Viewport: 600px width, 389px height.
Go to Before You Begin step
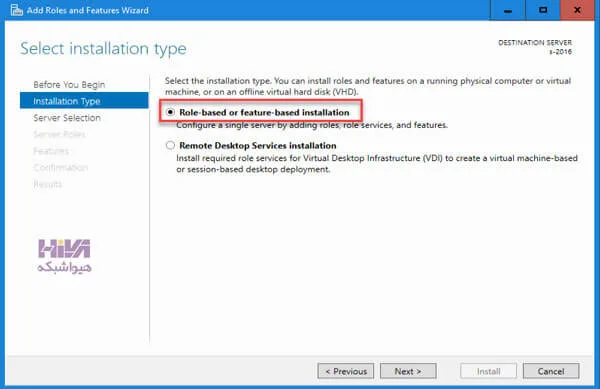(x=69, y=85)
